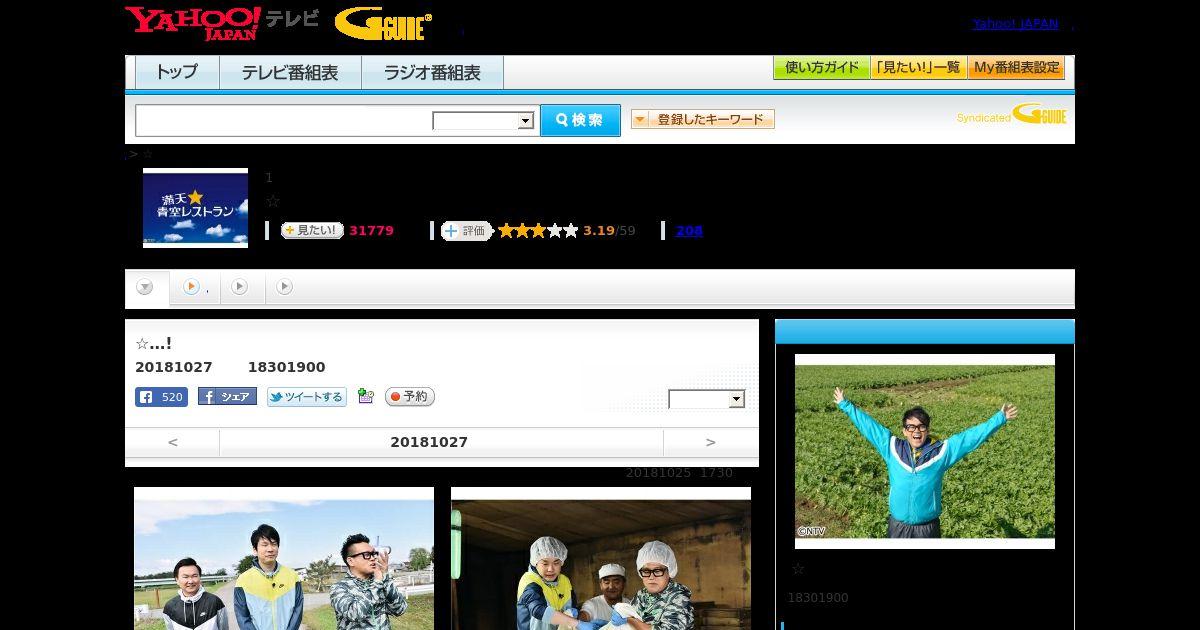This screenshot has height=630, width=1200.
Task: Open the 評価 rating button
Action: [467, 231]
